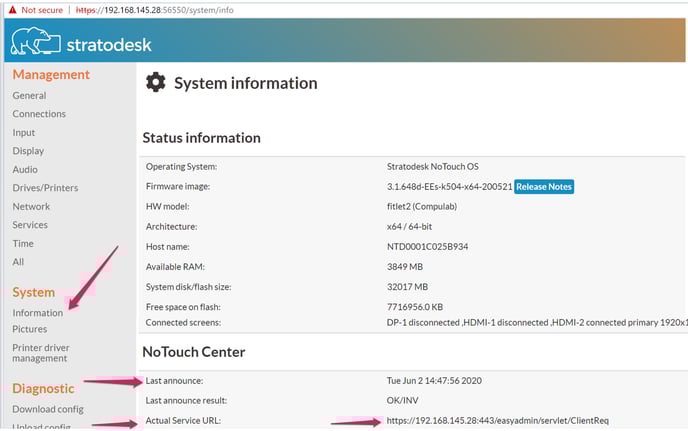688x431 pixels.
Task: Select Audio in the Management menu
Action: [x=25, y=169]
